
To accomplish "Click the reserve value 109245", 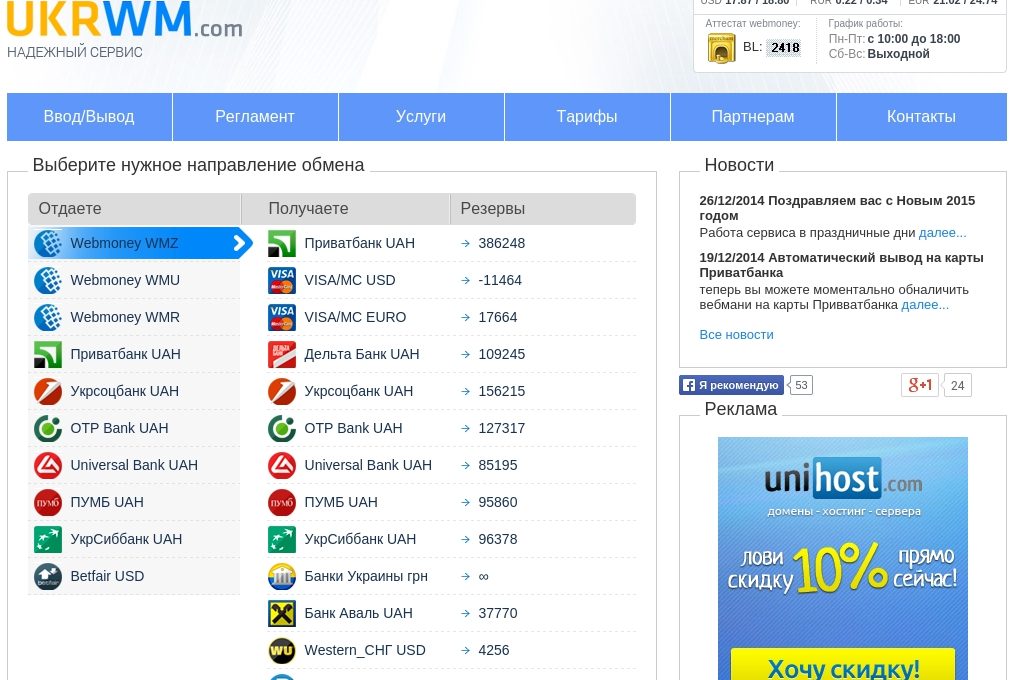I will tap(501, 354).
